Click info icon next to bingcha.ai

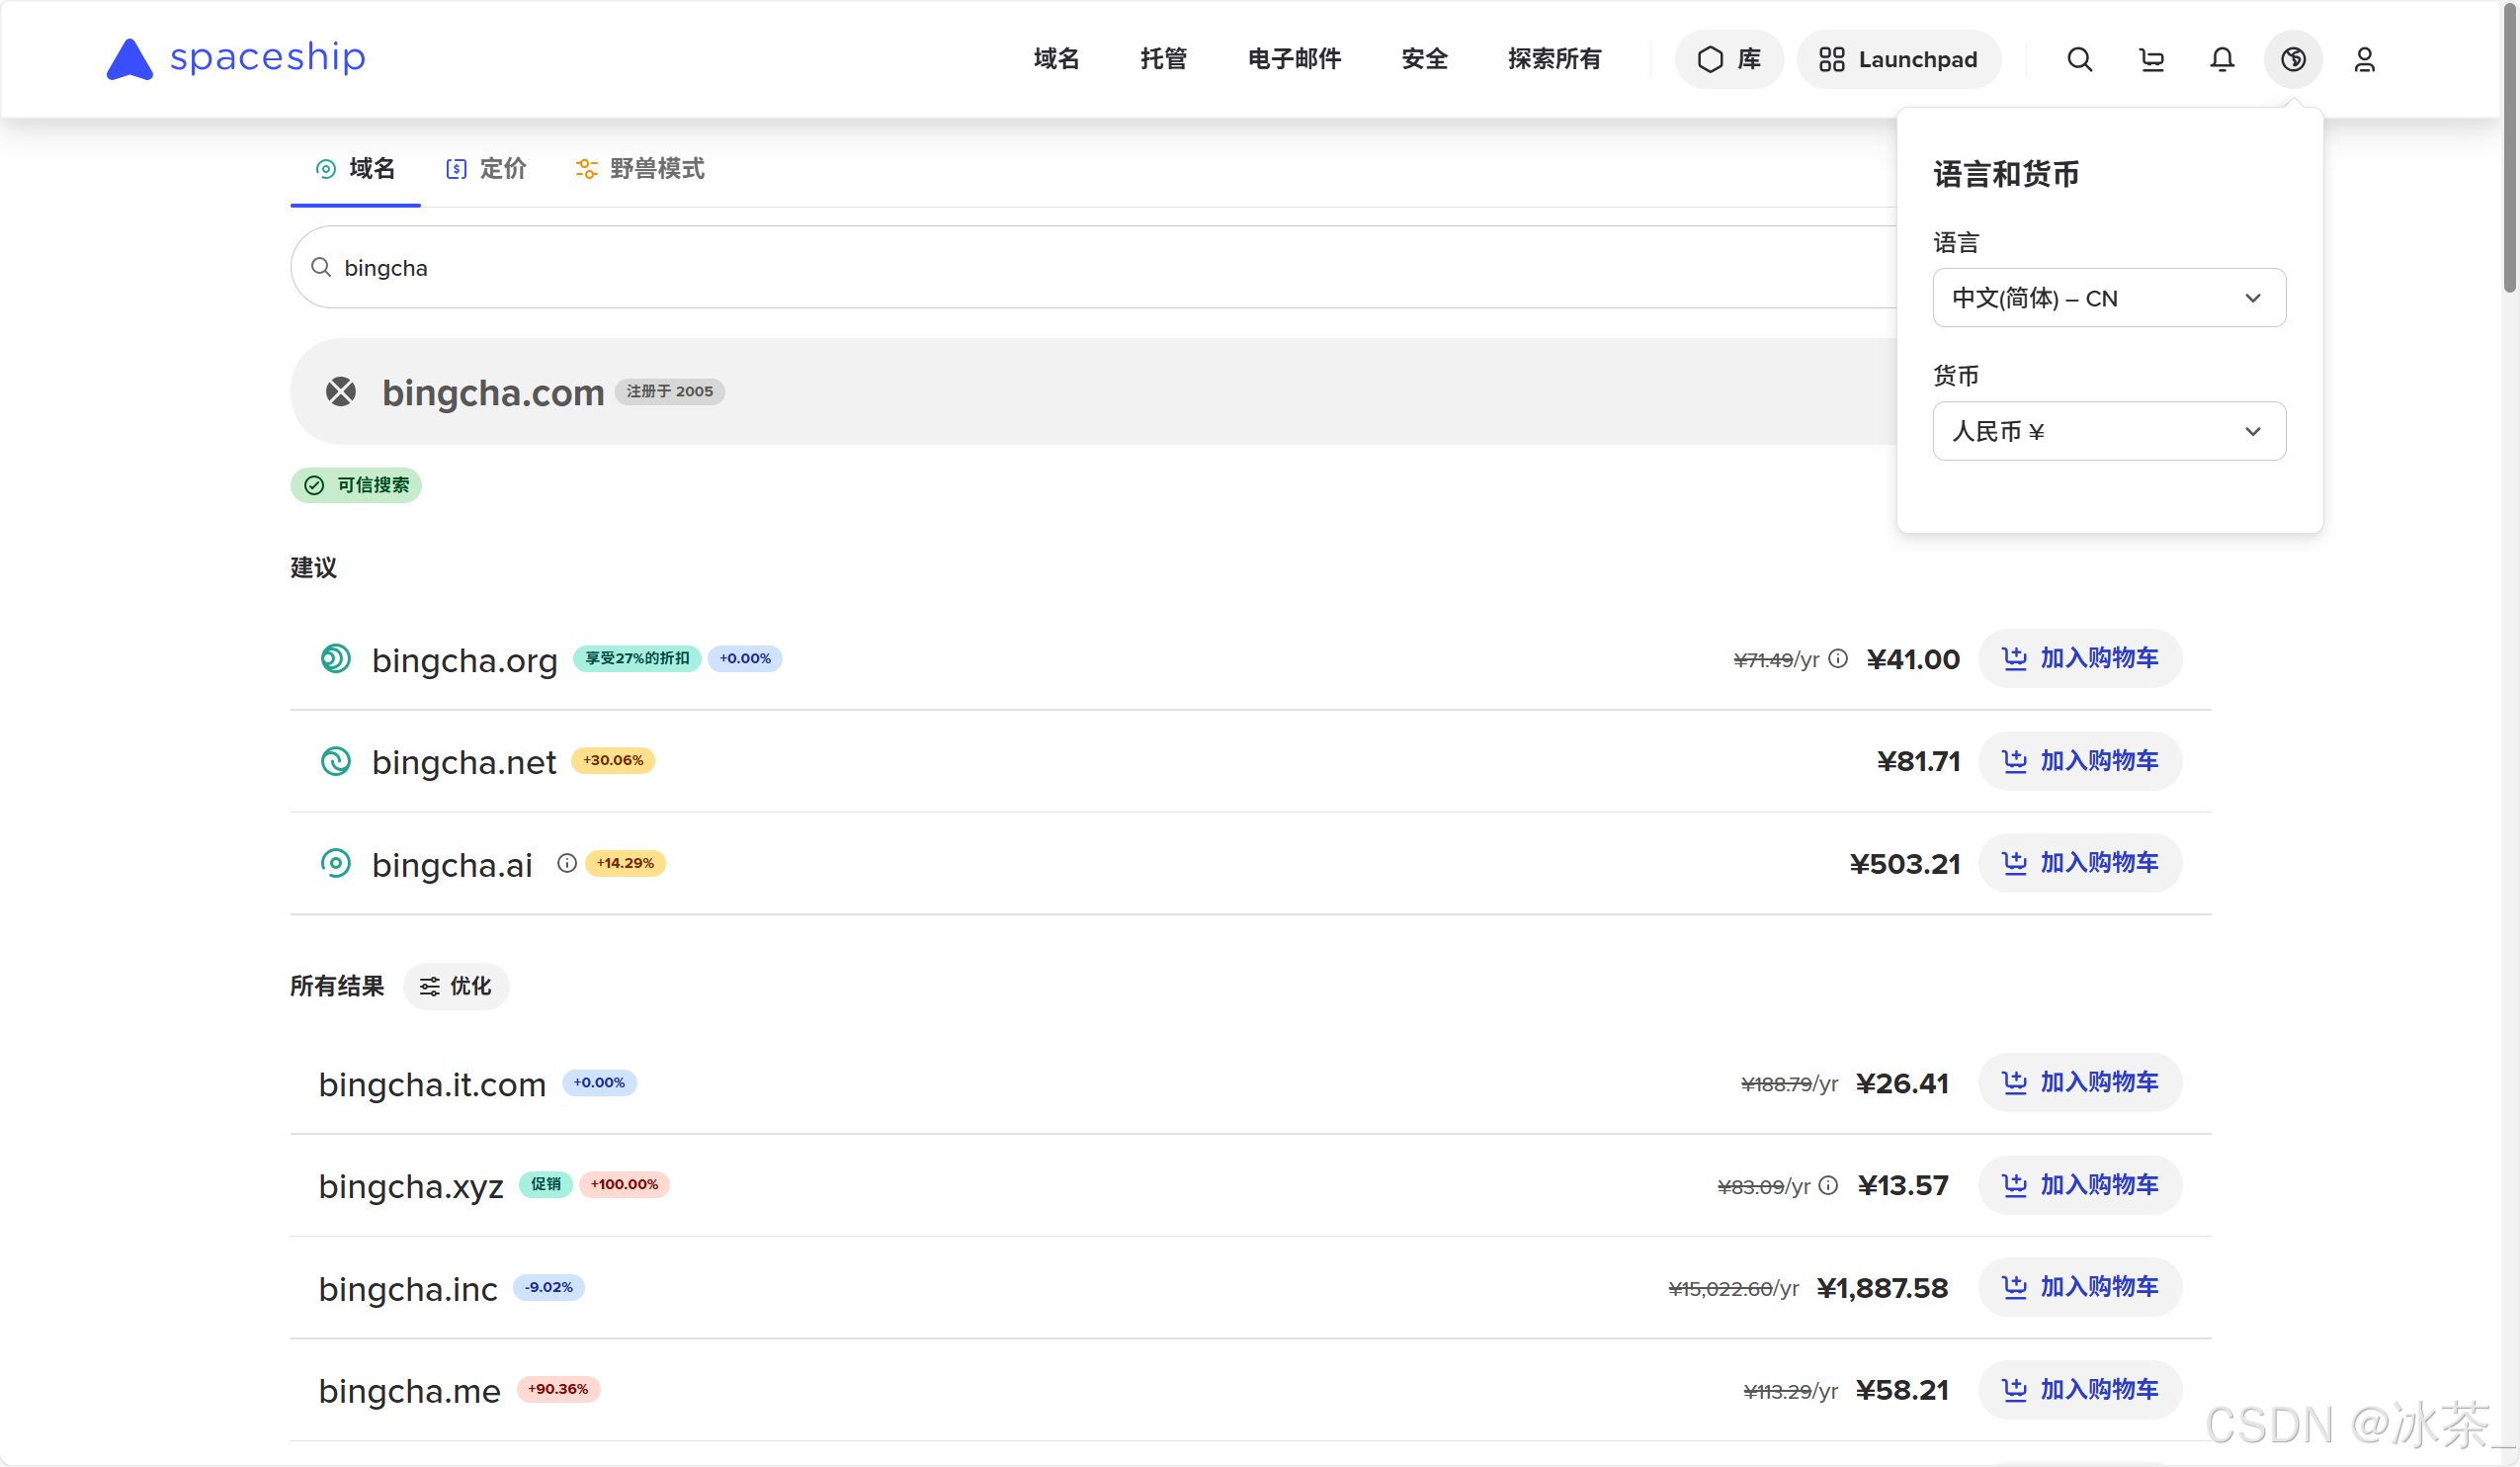(567, 863)
